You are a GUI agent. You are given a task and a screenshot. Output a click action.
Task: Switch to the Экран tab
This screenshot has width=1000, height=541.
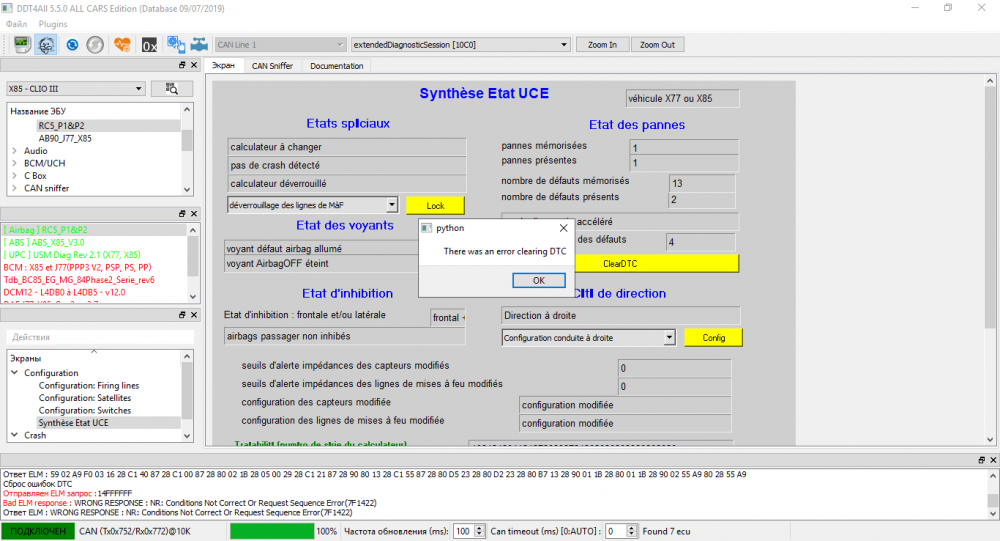pyautogui.click(x=224, y=65)
